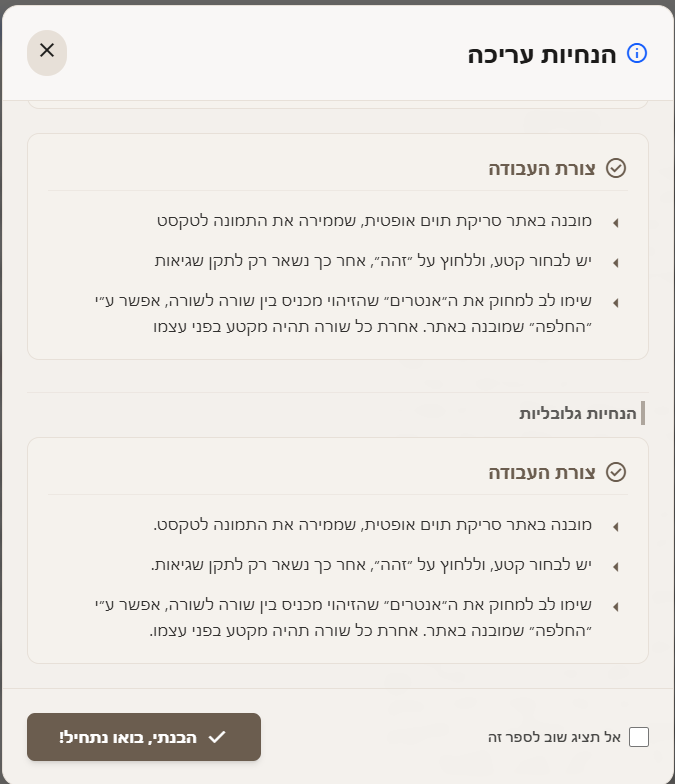This screenshot has height=784, width=675.
Task: Click the blue info icon beside הנחיות עריכה
Action: [637, 53]
